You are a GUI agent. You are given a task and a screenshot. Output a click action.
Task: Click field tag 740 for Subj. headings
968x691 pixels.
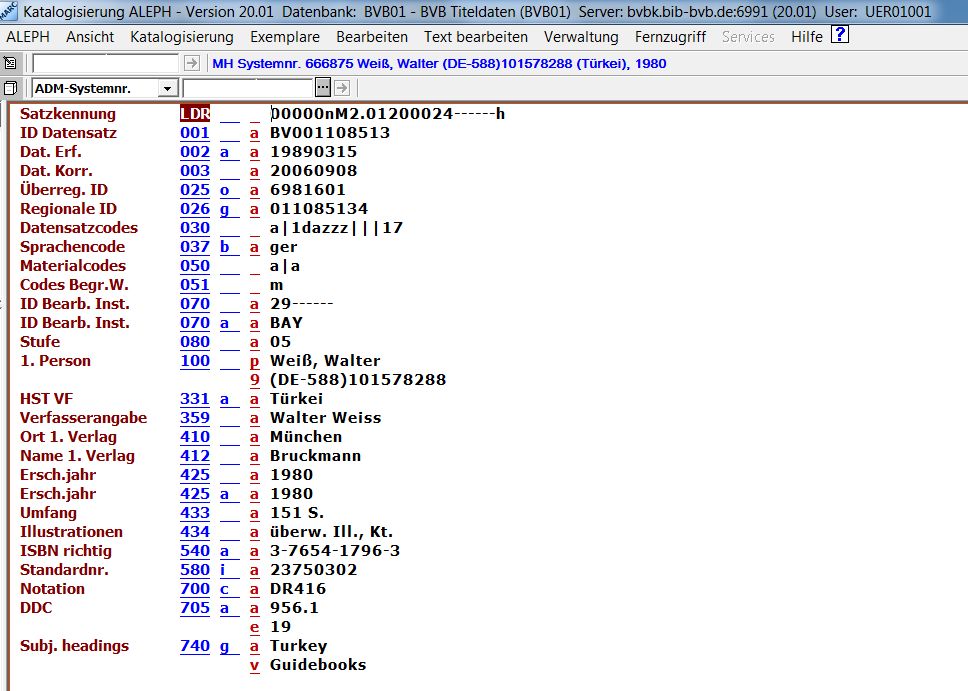(x=195, y=646)
